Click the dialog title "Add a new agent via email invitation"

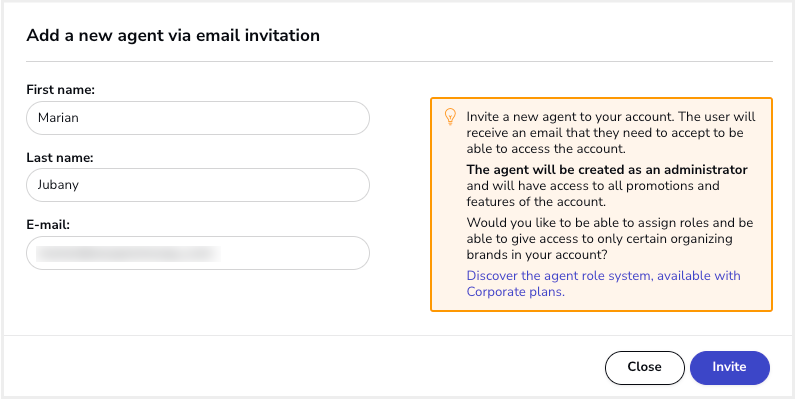[x=173, y=35]
